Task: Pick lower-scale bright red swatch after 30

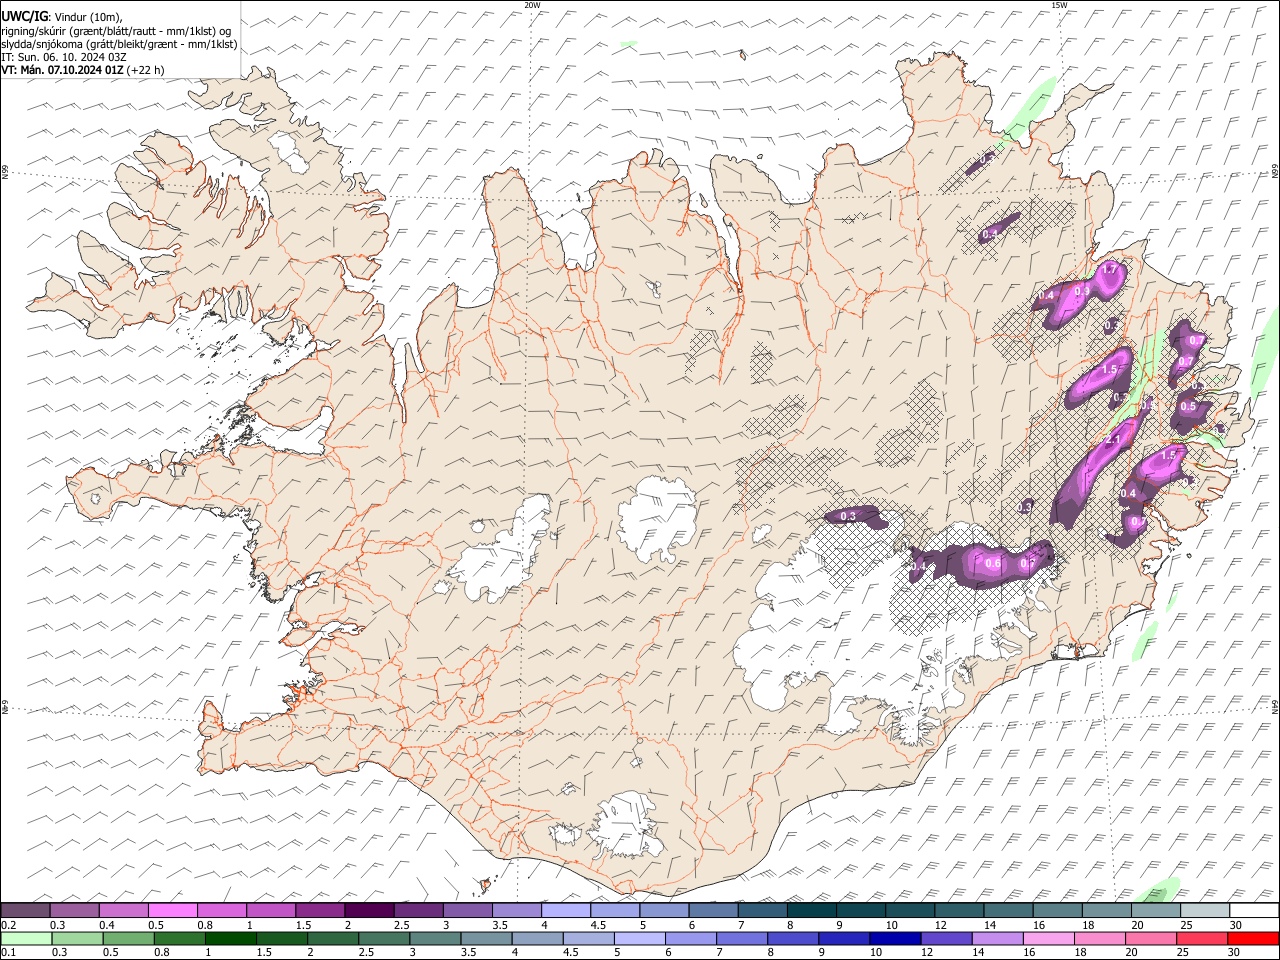Action: tap(1253, 938)
